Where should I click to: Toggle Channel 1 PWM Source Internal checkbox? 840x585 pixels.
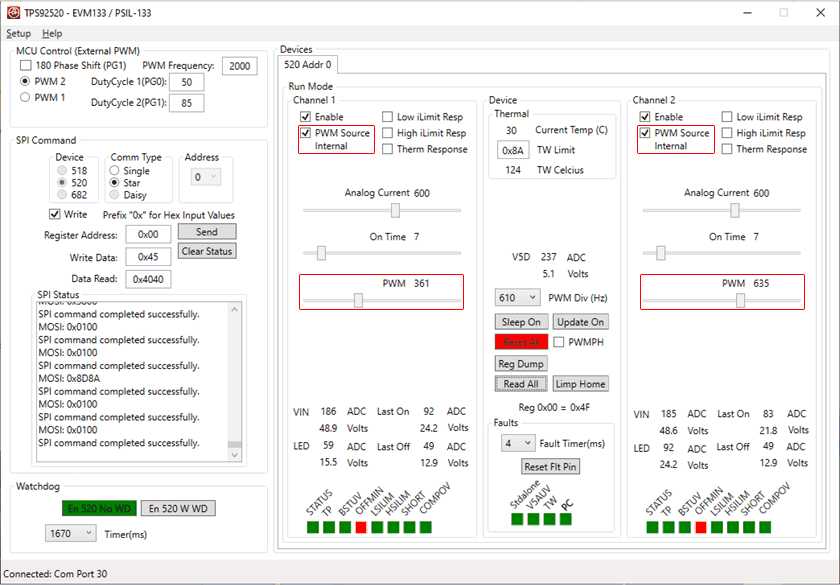click(306, 133)
